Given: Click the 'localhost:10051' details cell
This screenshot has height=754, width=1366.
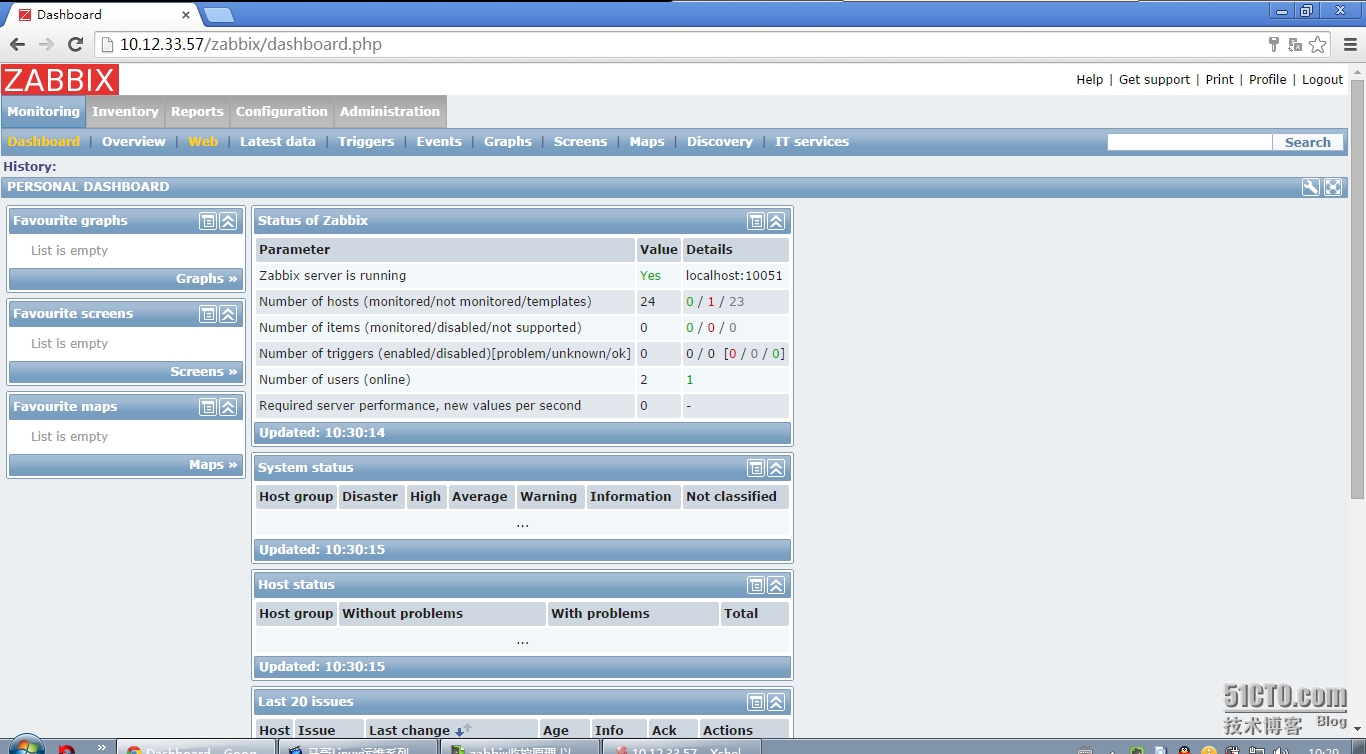Looking at the screenshot, I should (x=736, y=276).
